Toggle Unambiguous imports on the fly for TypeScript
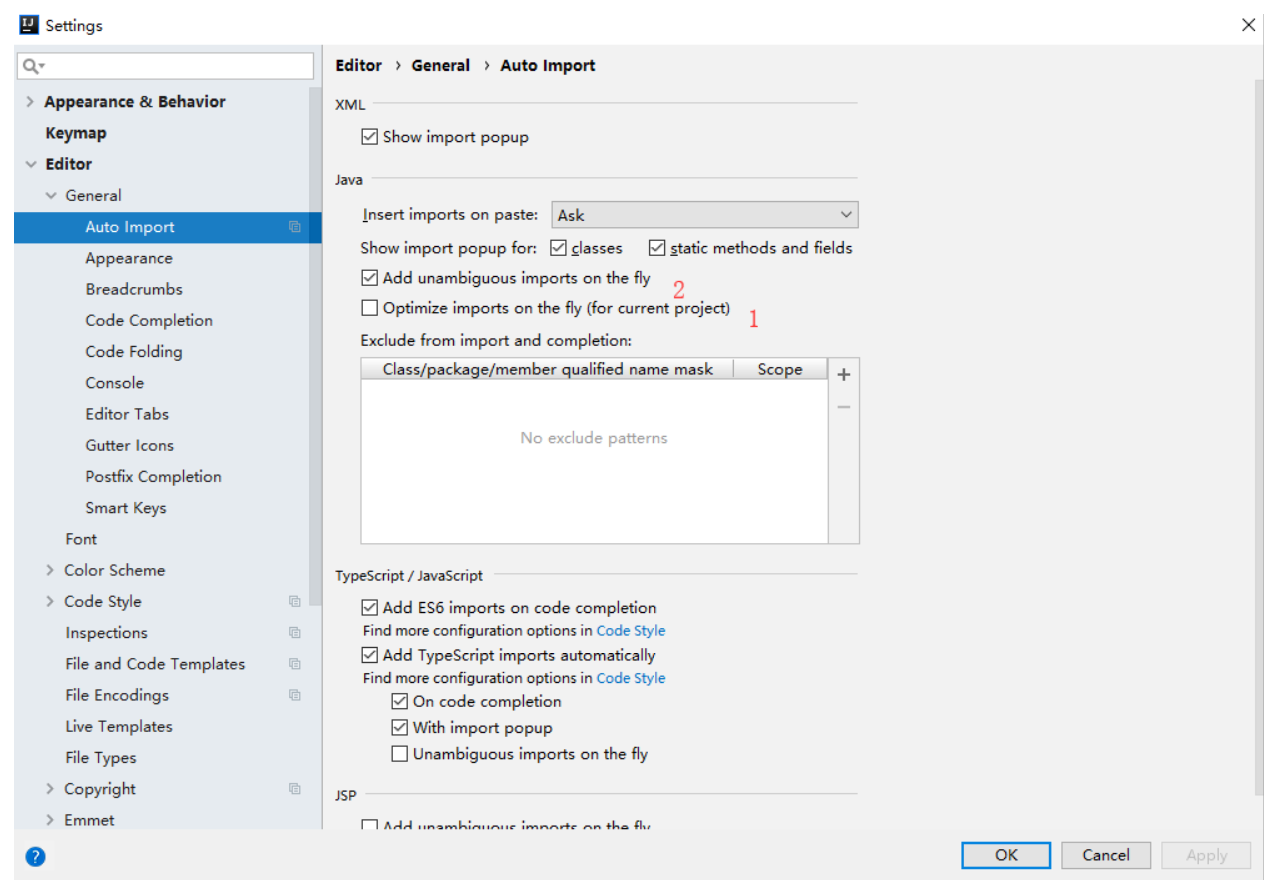 (399, 753)
